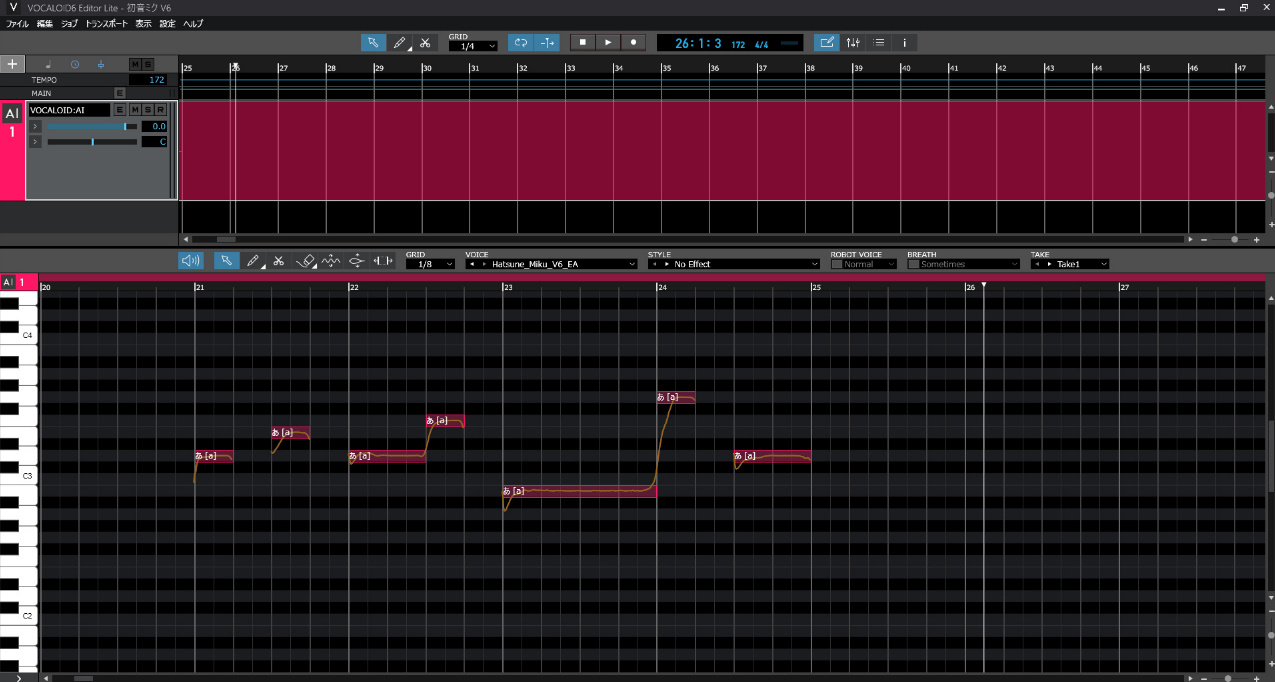The width and height of the screenshot is (1275, 682).
Task: Click the tempo value 172 field
Action: (155, 79)
